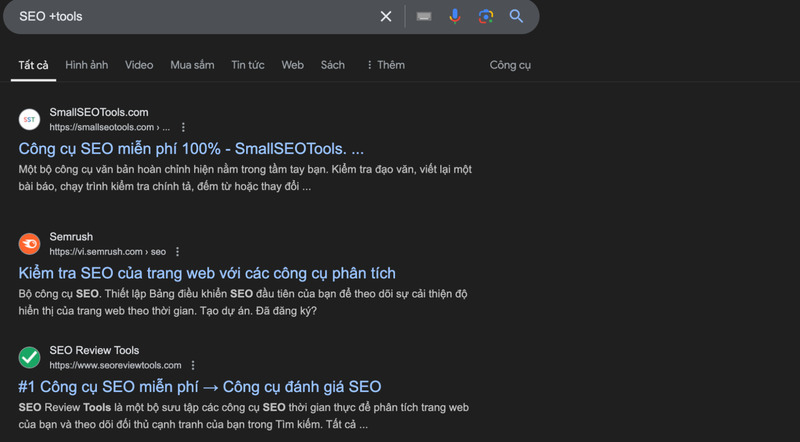Click the Semrush orange favicon

pos(30,244)
